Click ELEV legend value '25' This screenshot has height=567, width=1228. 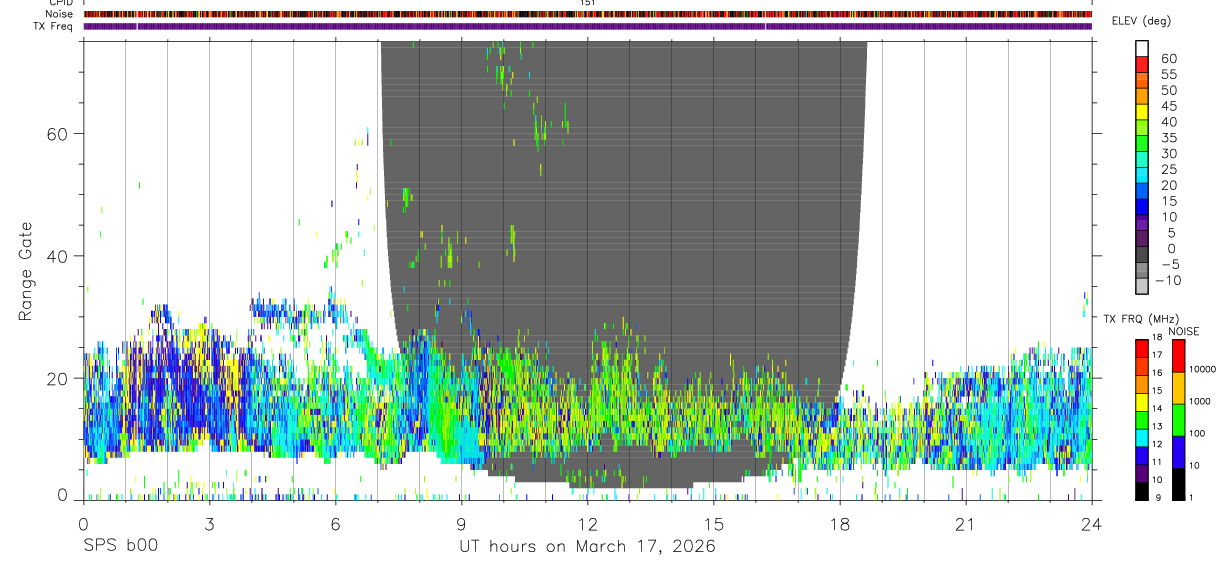click(1168, 170)
